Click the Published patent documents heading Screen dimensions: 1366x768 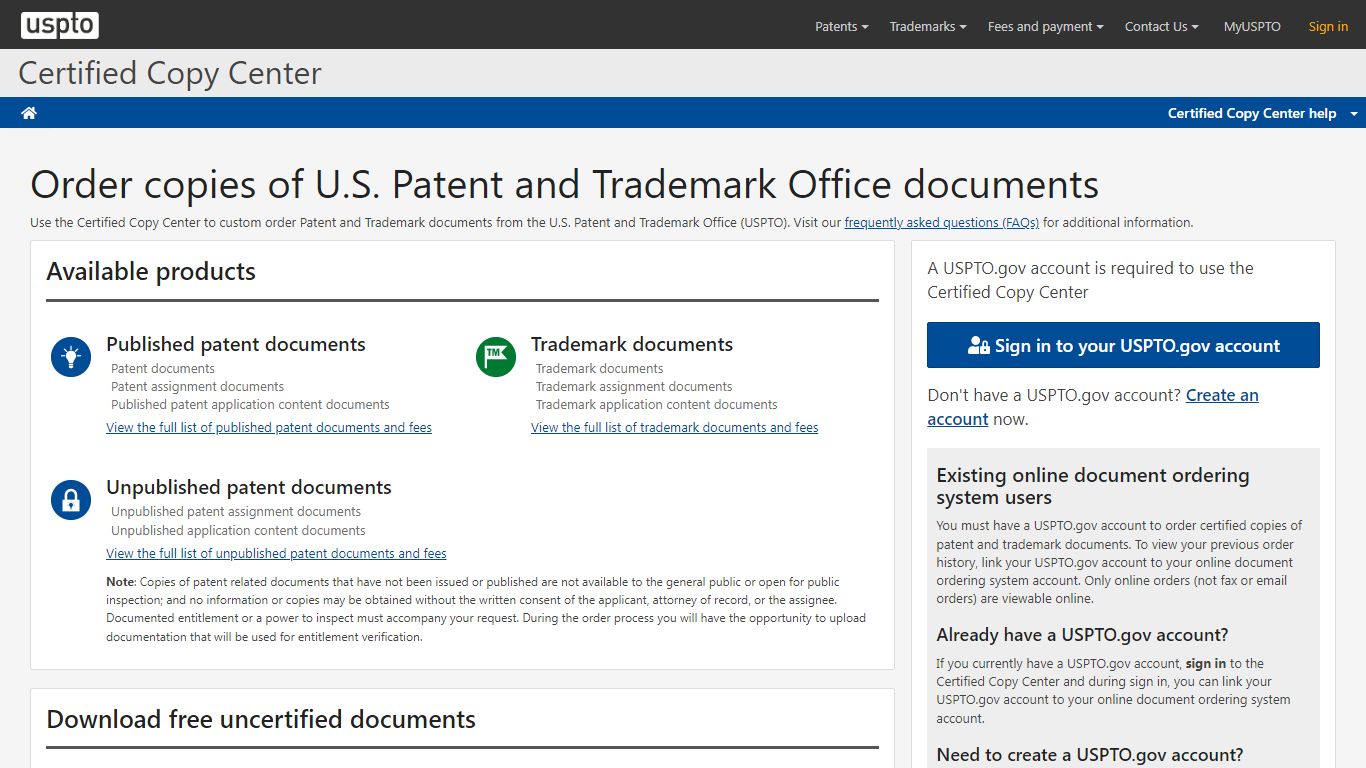(x=236, y=344)
